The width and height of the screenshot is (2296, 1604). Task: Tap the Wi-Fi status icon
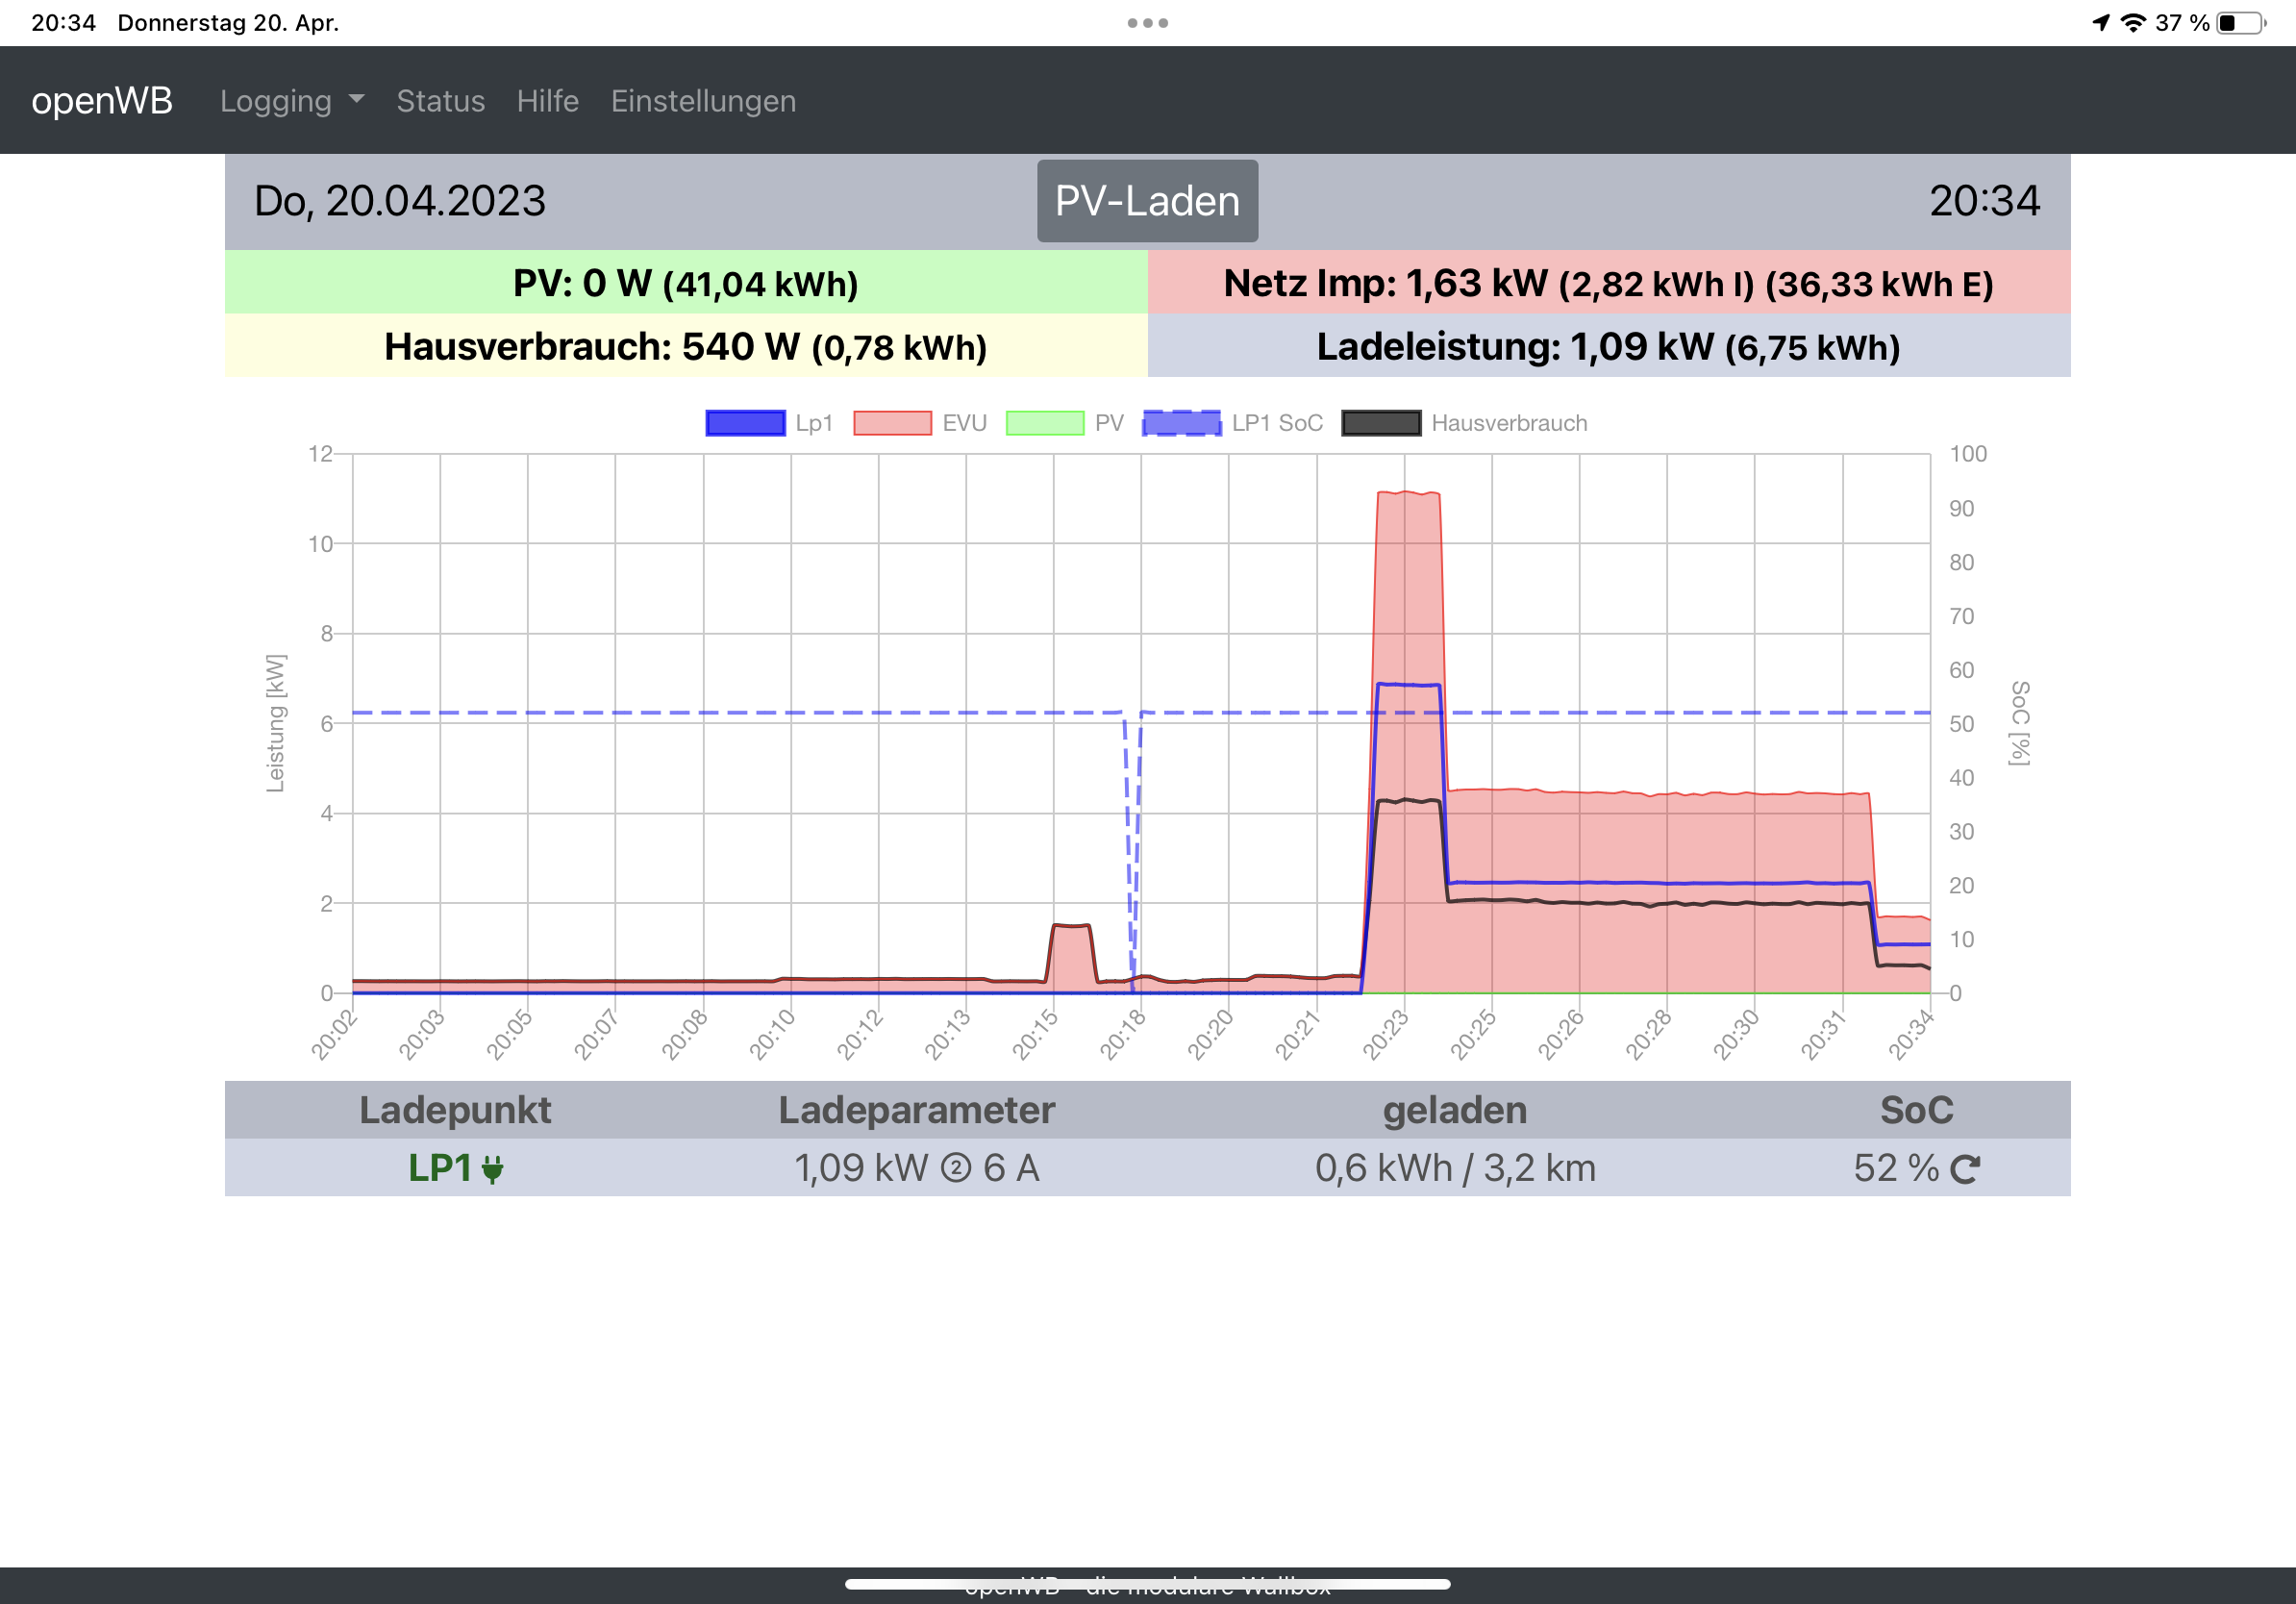(2133, 23)
